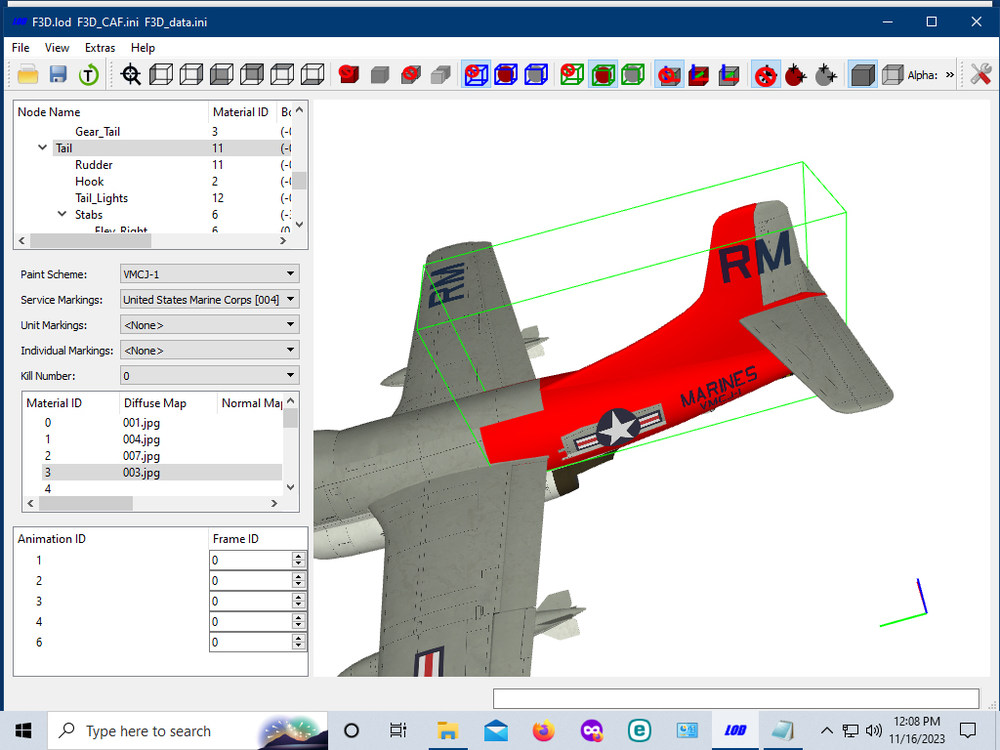Toggle the green wireframe with prohibition sign

click(x=572, y=75)
